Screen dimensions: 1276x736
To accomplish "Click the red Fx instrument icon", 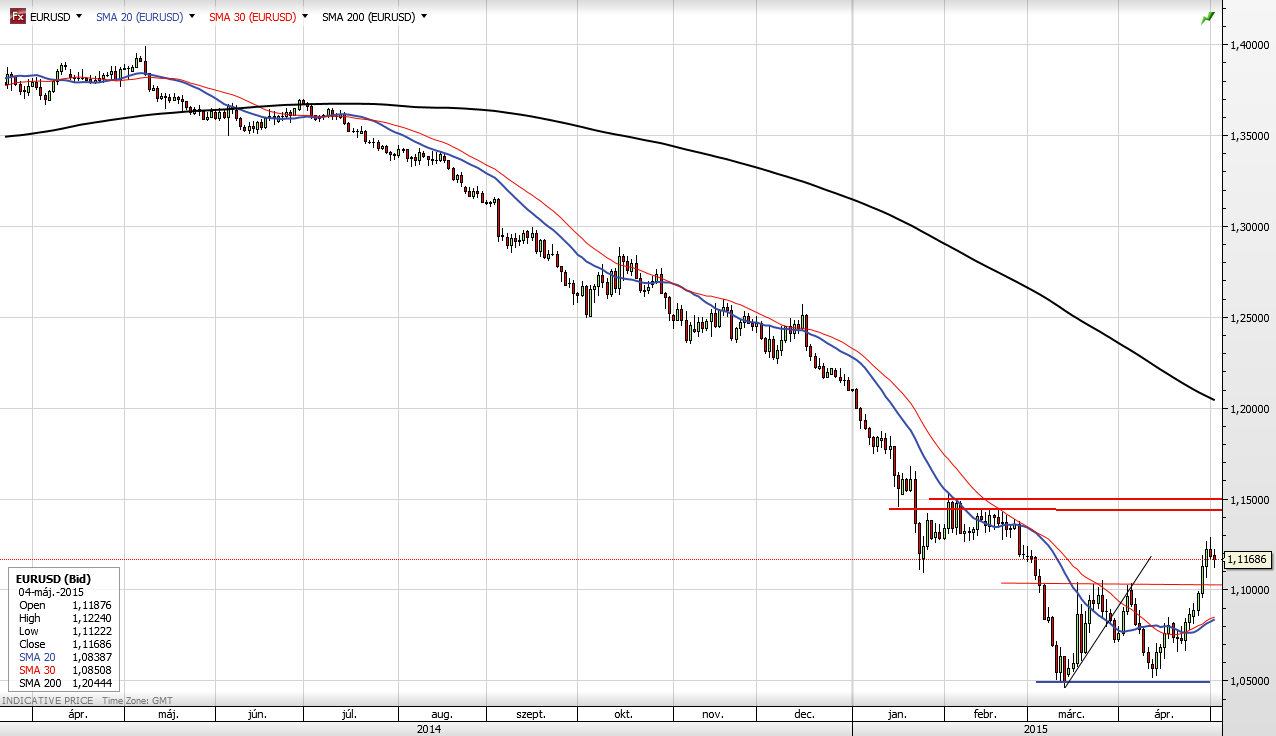I will point(18,17).
